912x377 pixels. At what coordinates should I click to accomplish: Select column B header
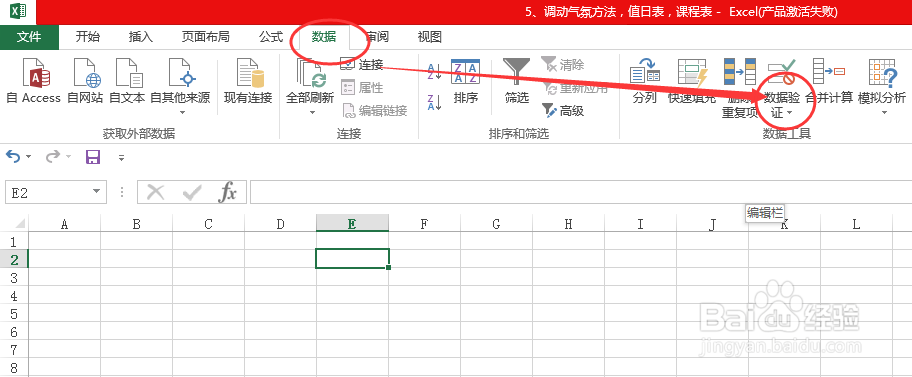point(136,224)
